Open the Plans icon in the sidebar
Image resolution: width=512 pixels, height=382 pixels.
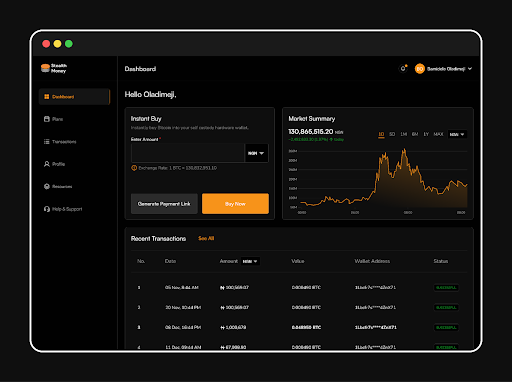47,119
